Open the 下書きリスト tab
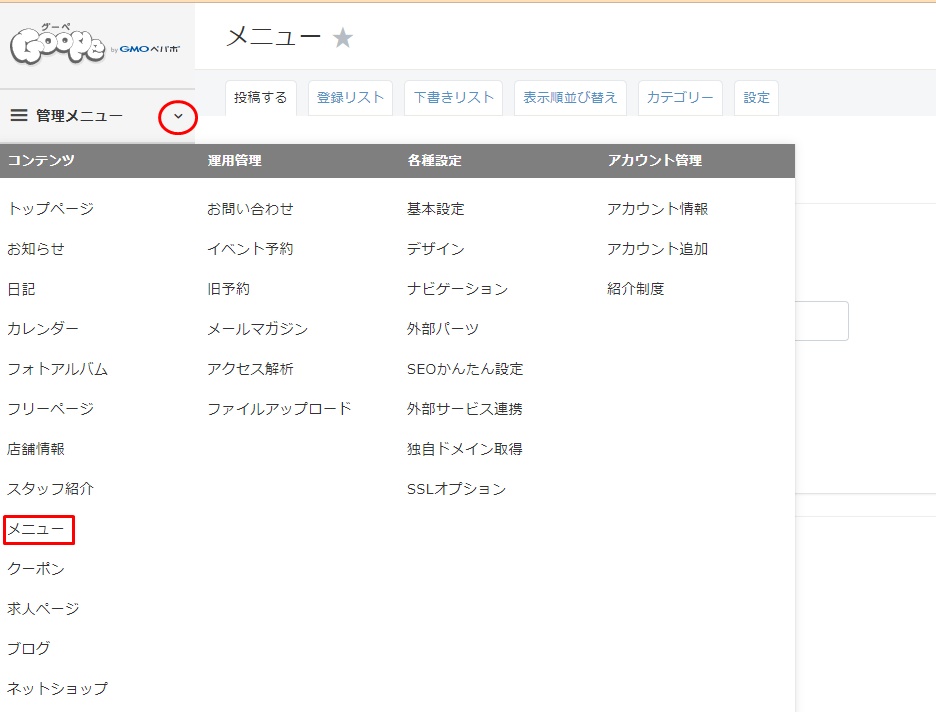Viewport: 936px width, 712px height. point(454,97)
